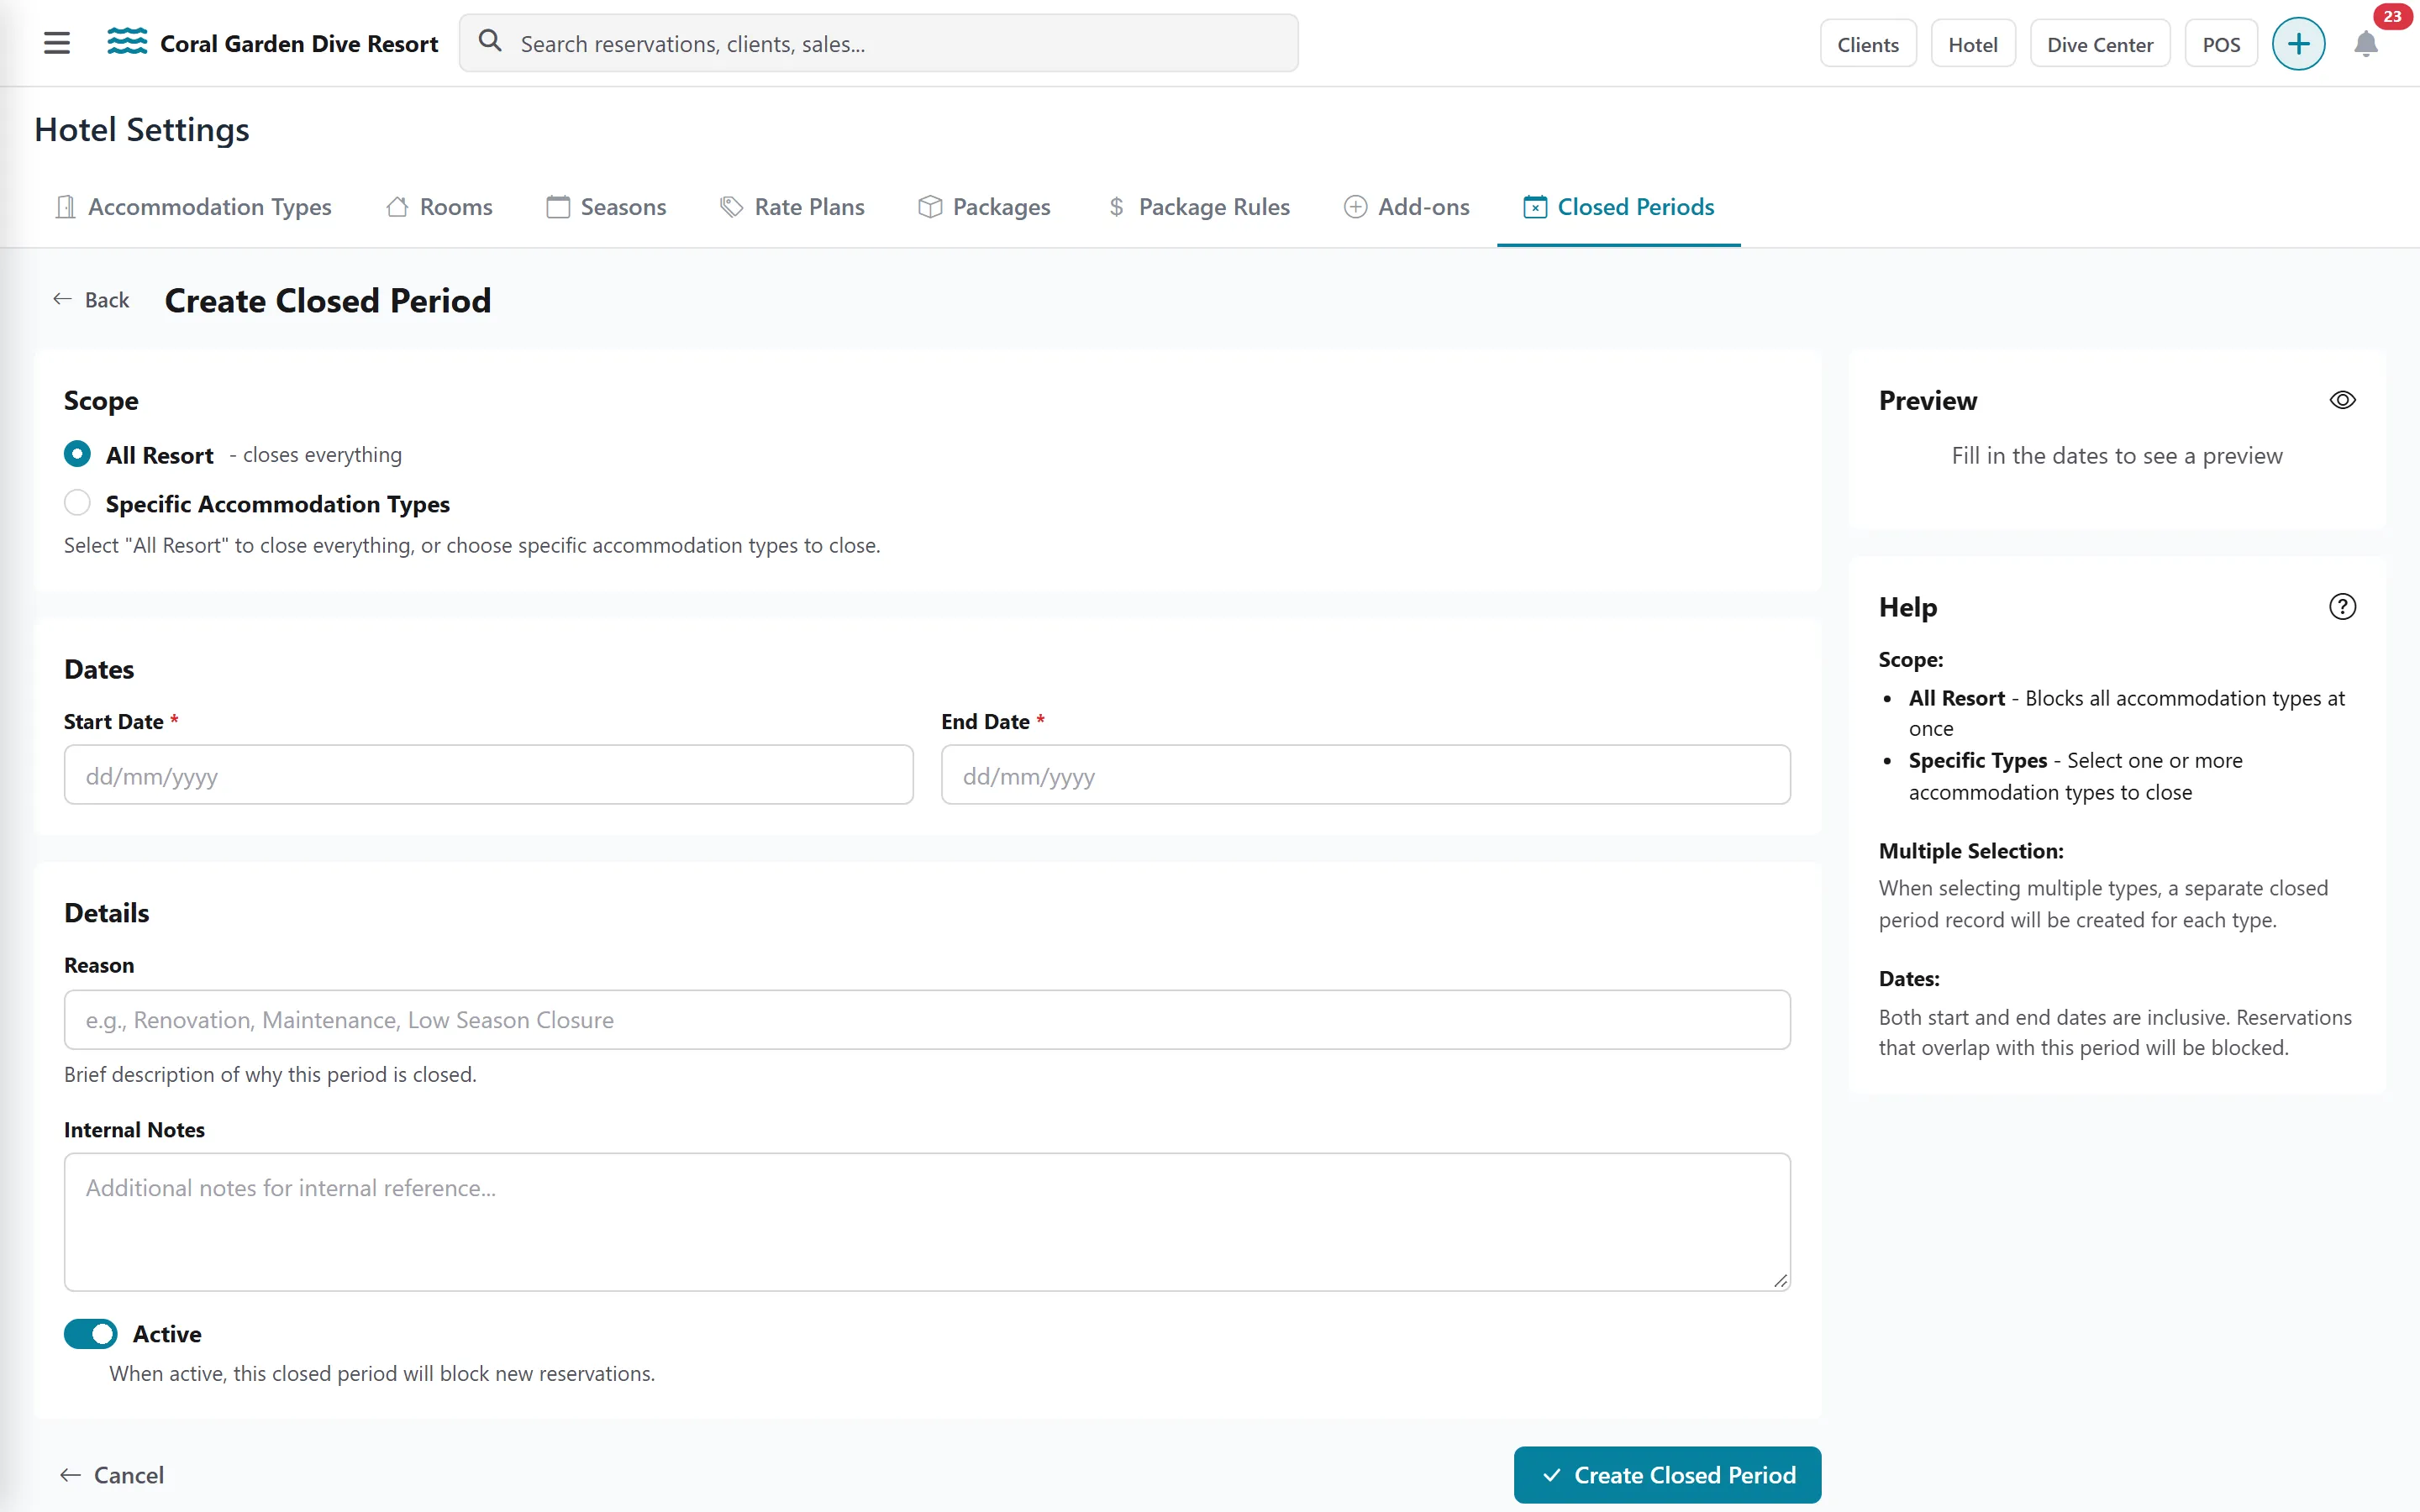Open the Rooms tab
The image size is (2420, 1512).
tap(440, 207)
